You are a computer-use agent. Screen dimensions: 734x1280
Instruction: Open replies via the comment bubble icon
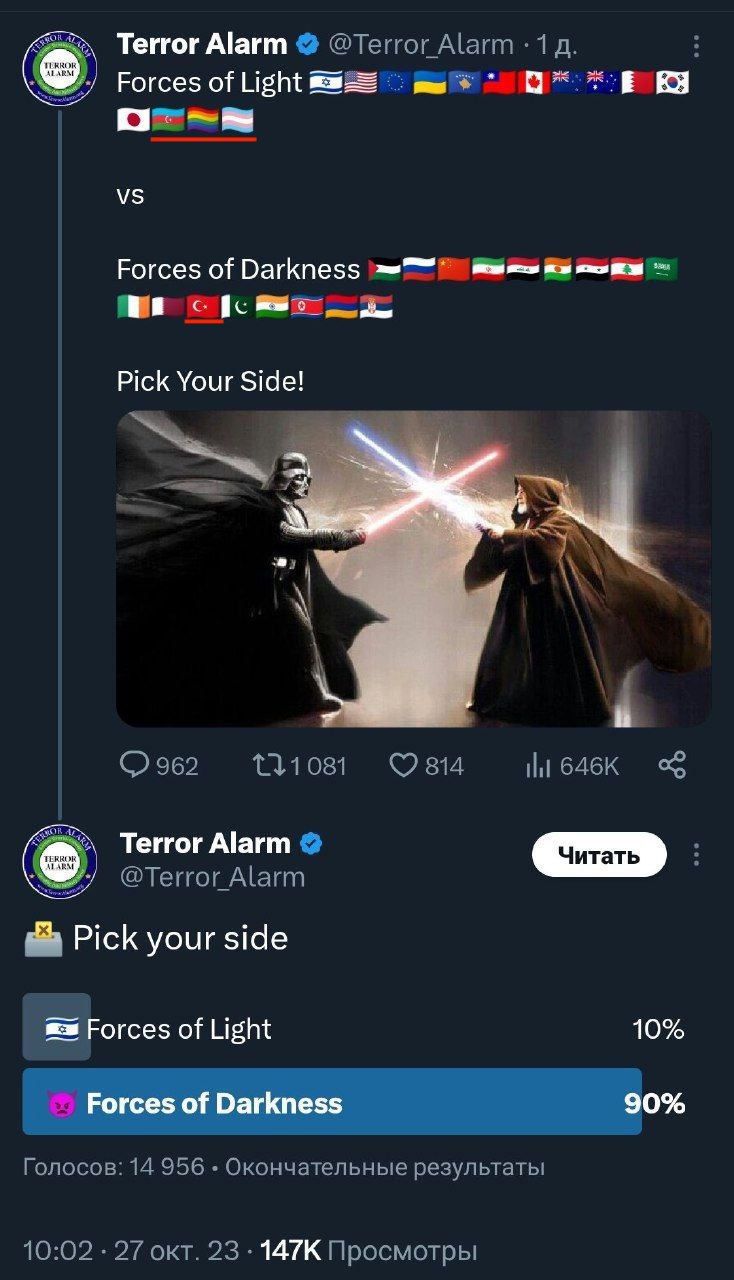[134, 766]
